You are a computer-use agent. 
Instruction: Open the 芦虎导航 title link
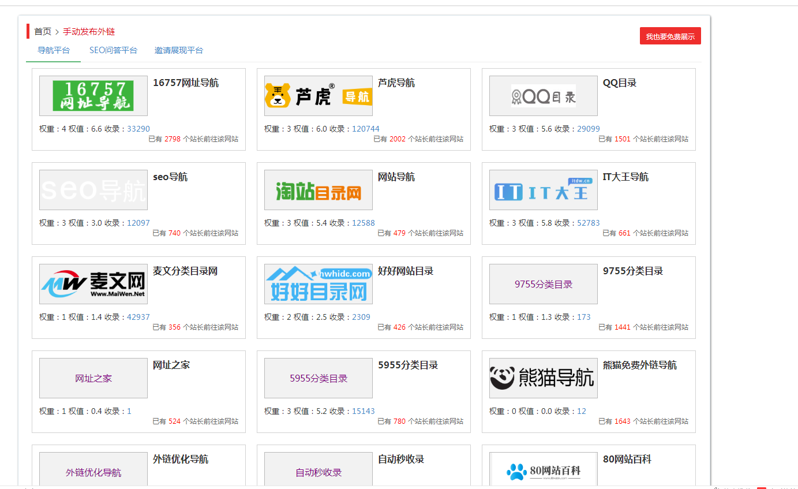pos(396,83)
